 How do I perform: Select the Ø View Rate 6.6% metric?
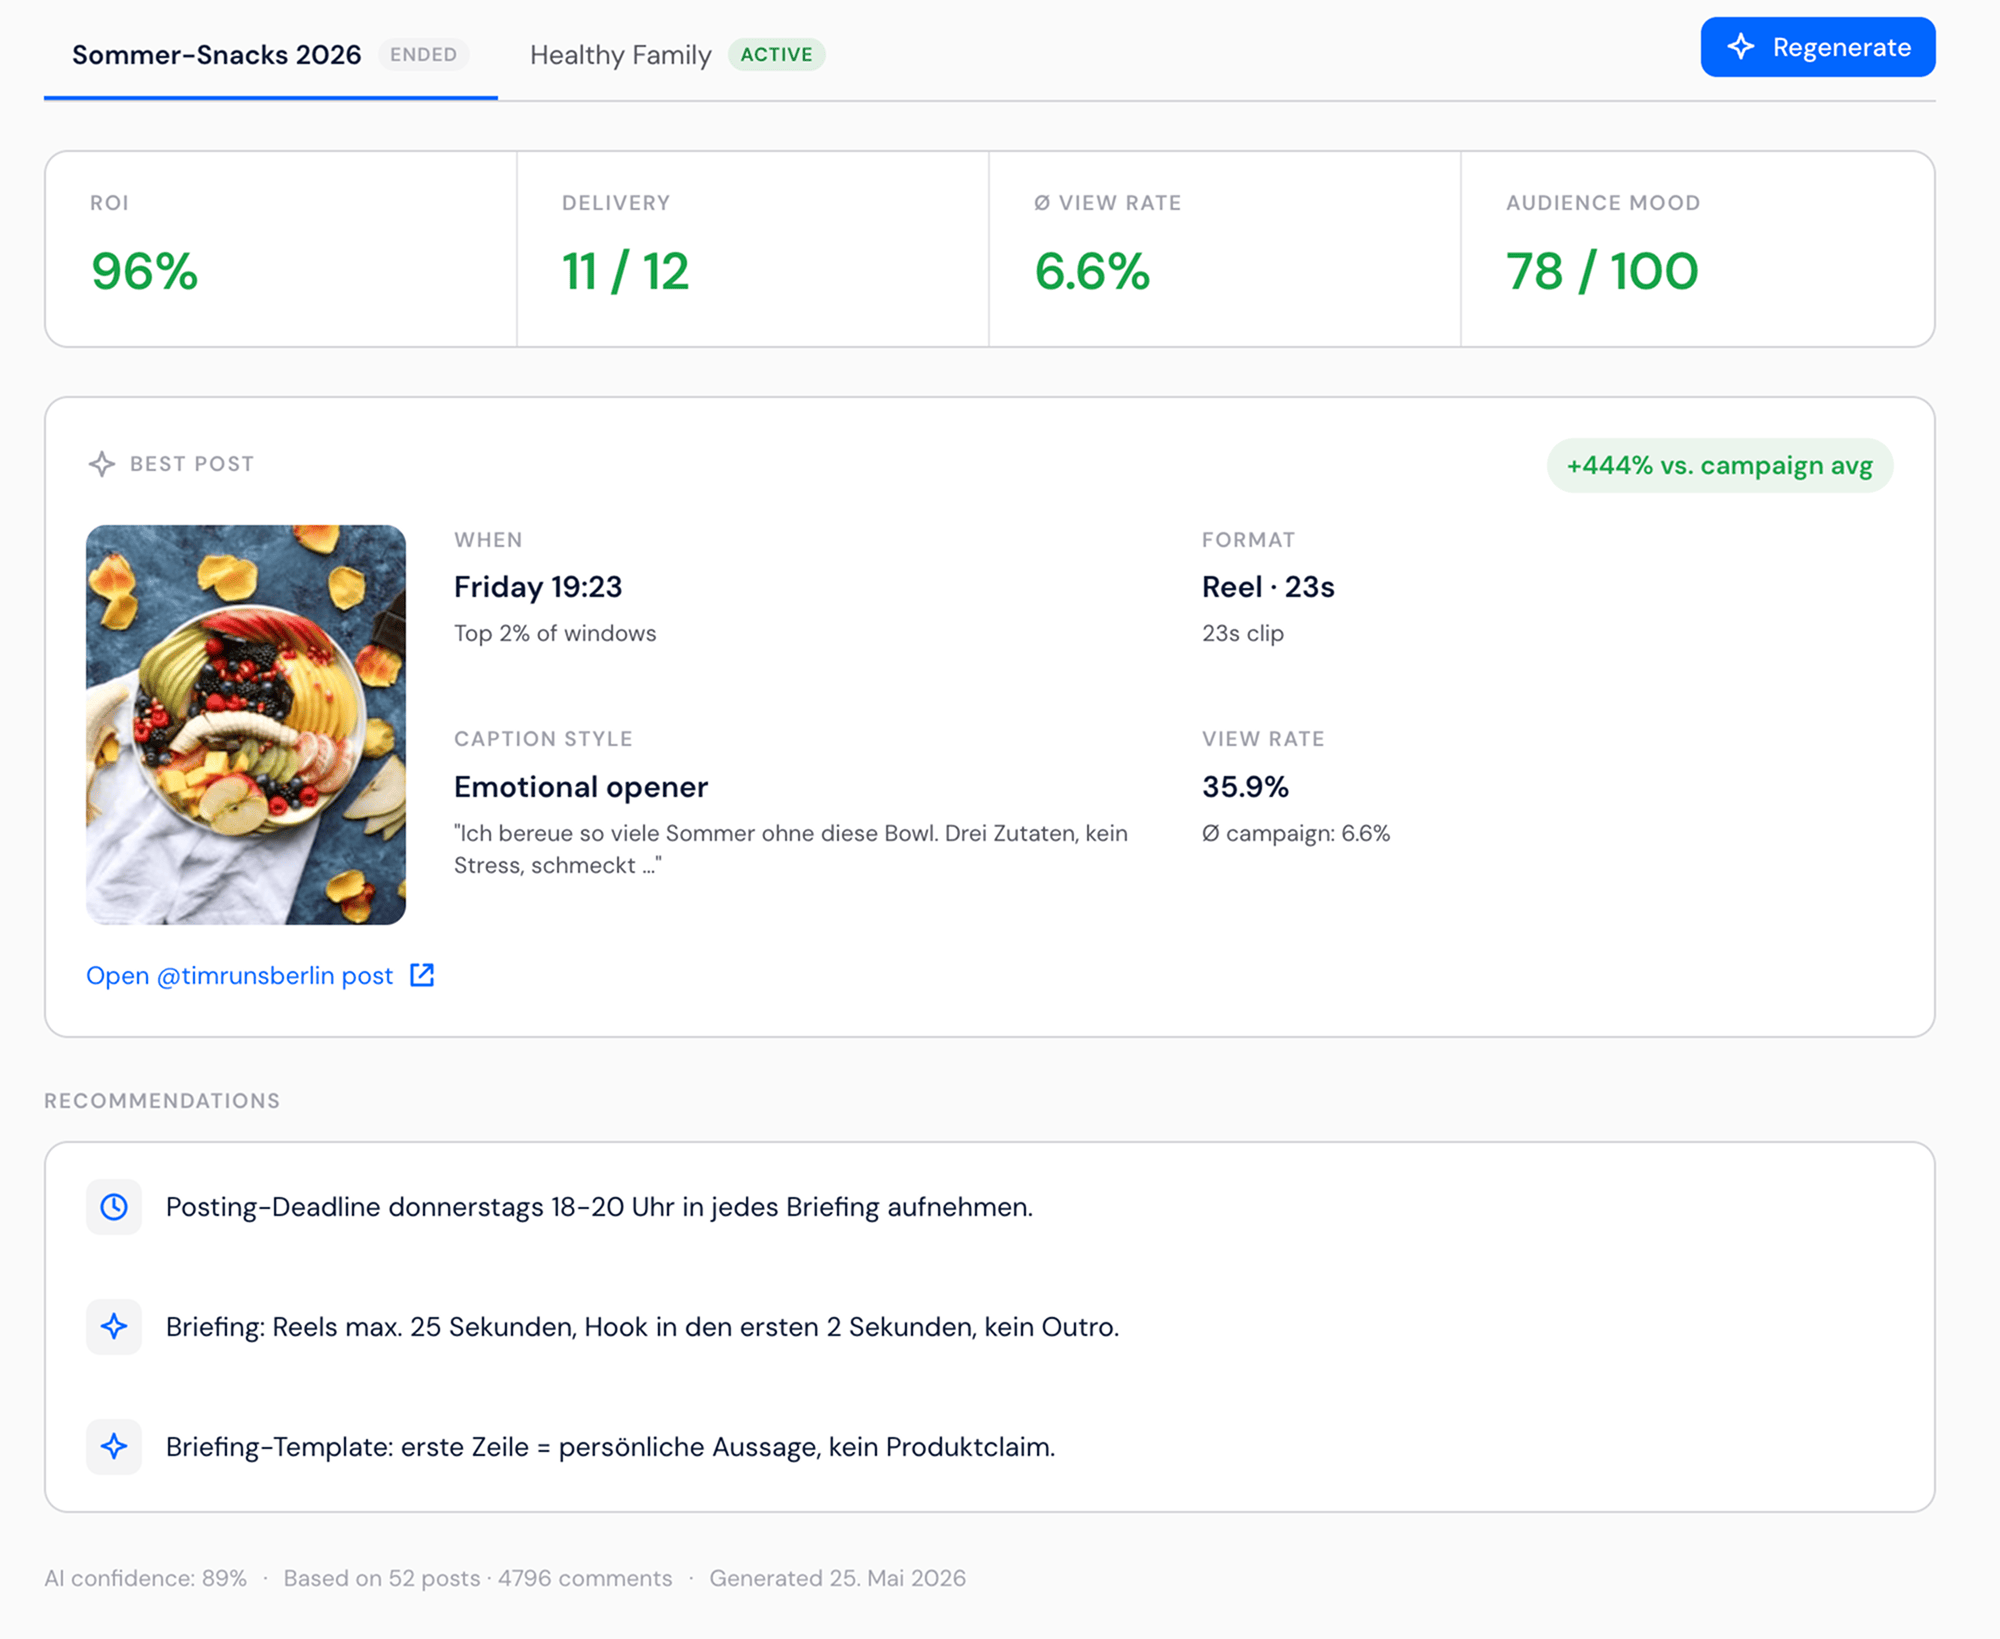coord(1092,272)
